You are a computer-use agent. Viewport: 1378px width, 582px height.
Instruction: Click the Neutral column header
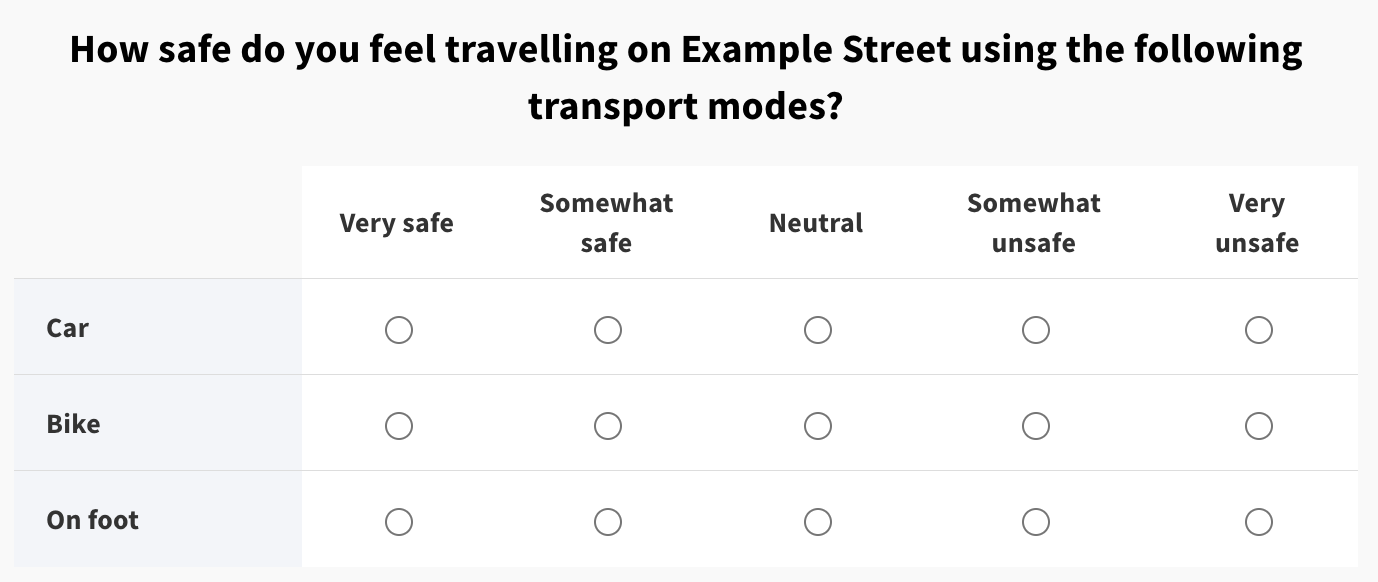click(816, 223)
